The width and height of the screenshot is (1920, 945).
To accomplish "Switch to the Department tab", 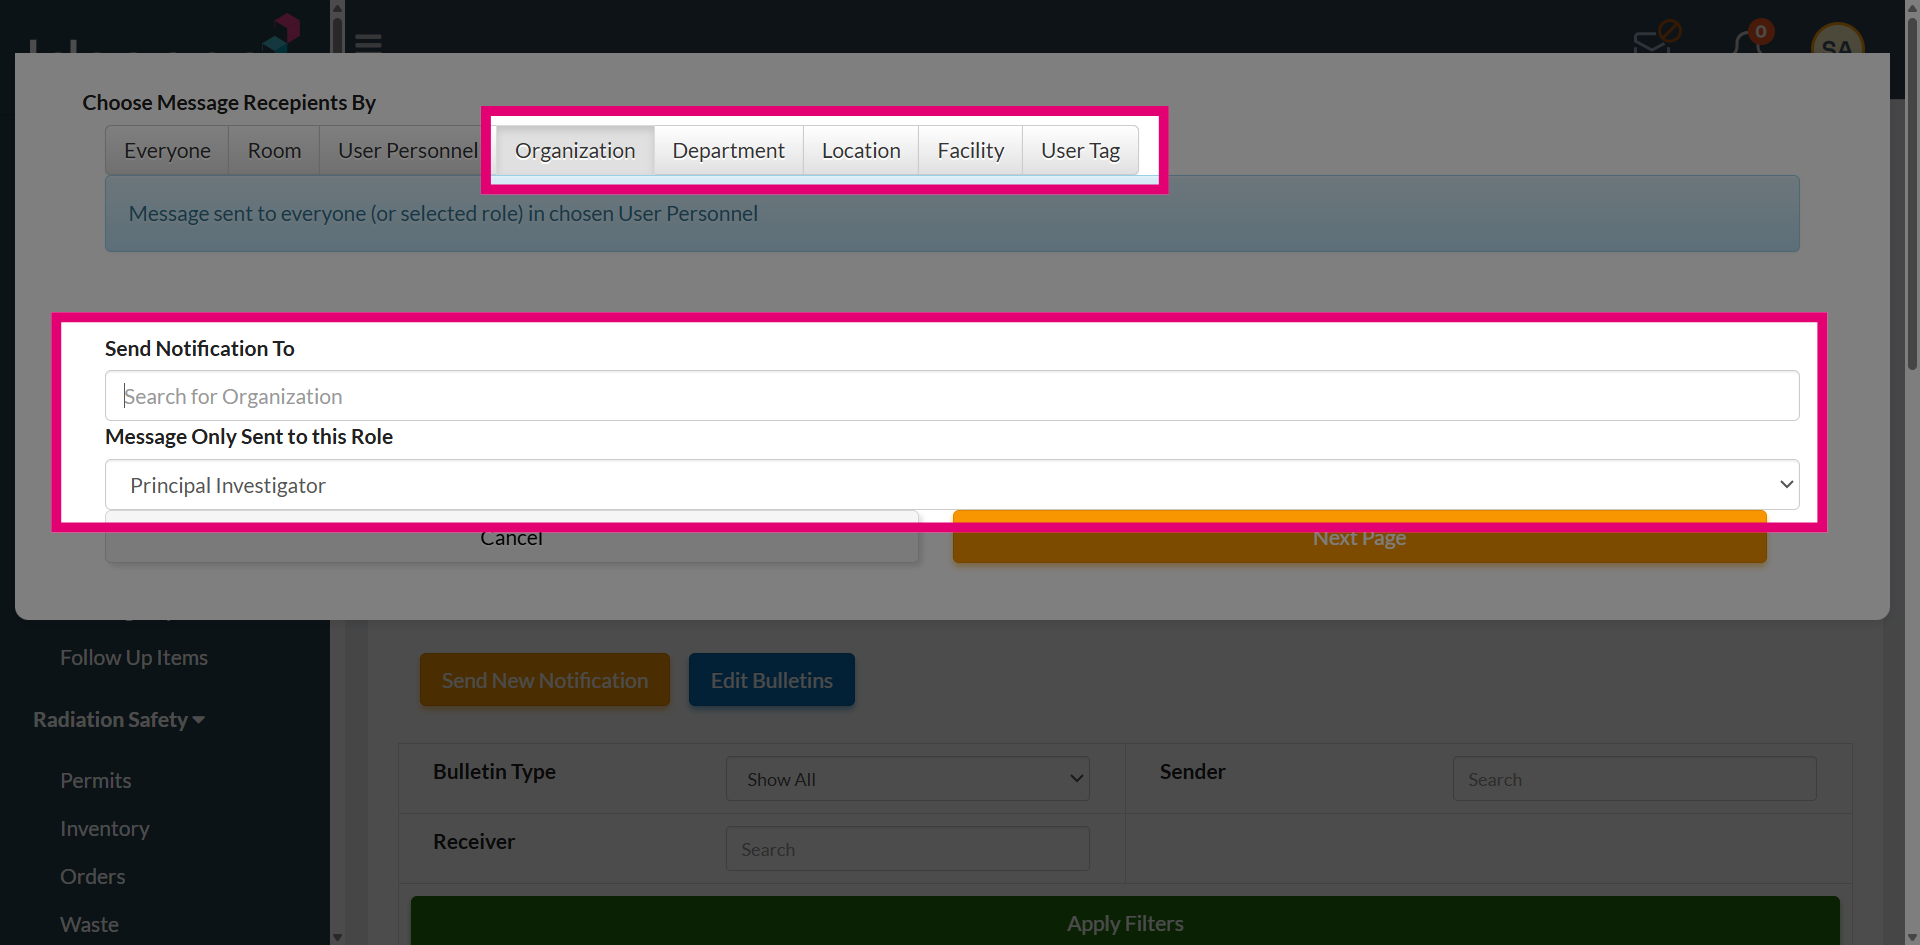I will click(728, 150).
